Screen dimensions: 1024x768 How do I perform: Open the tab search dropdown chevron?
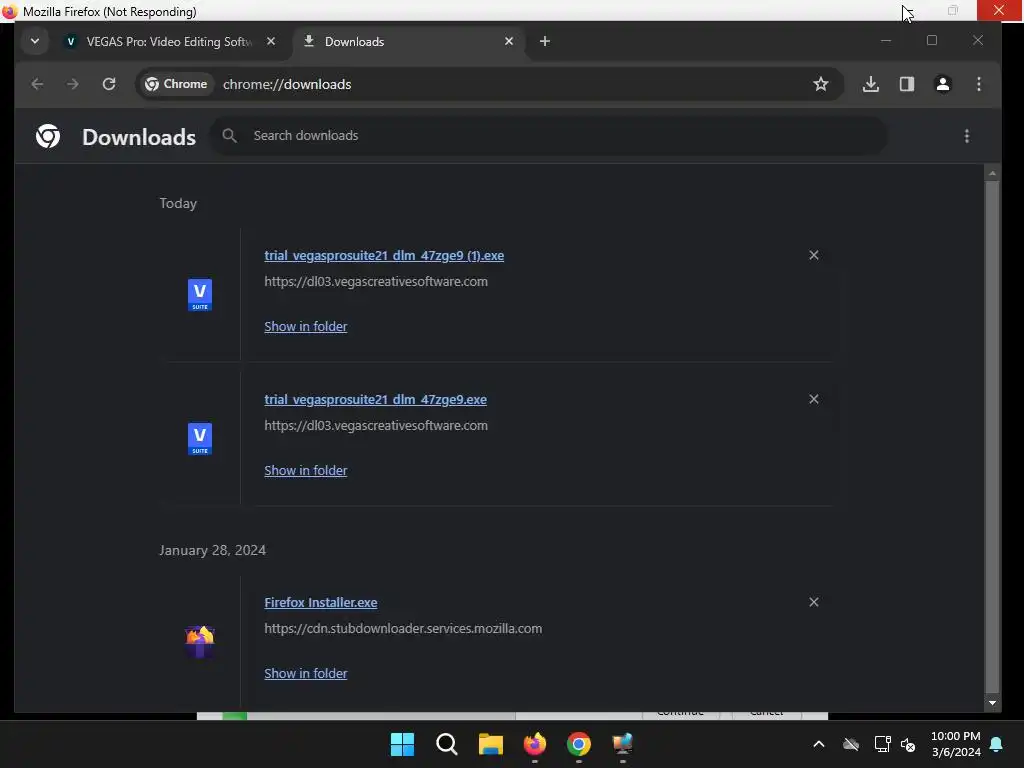click(35, 41)
